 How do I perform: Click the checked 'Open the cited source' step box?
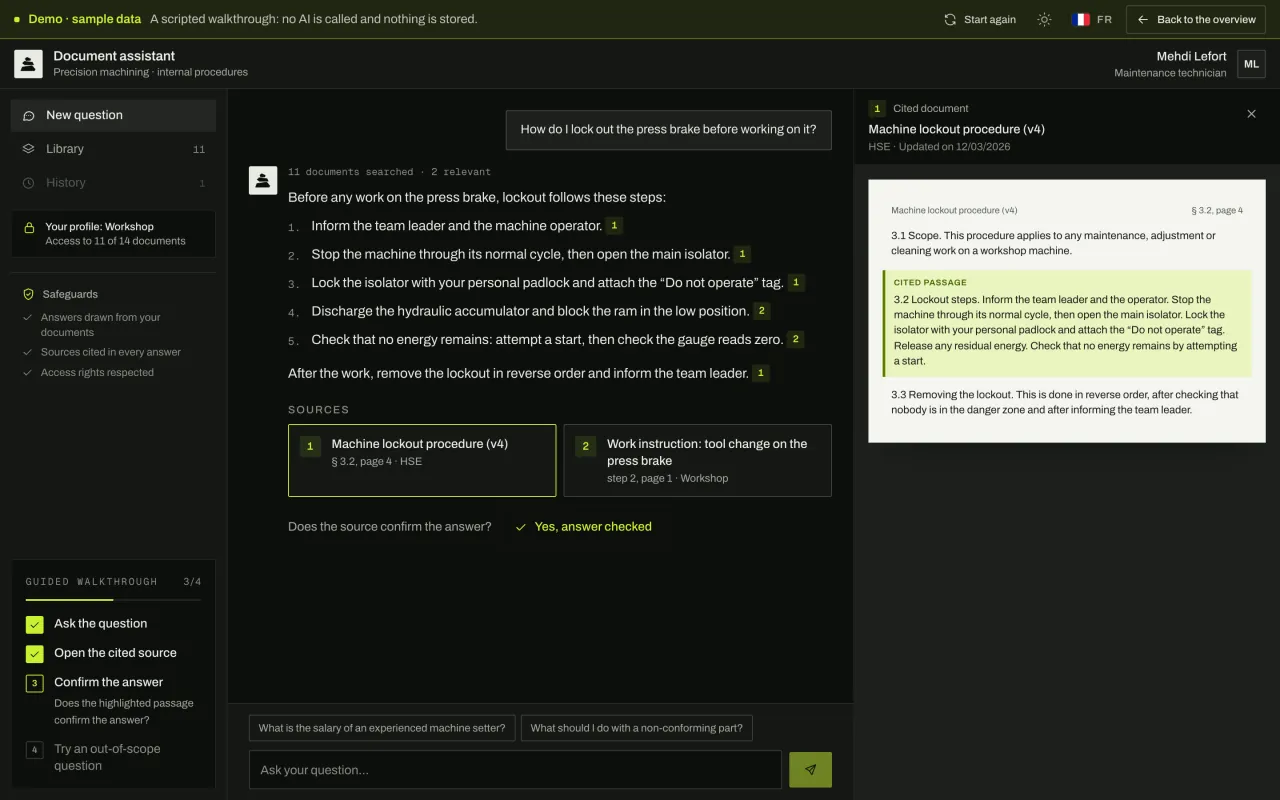pyautogui.click(x=35, y=654)
